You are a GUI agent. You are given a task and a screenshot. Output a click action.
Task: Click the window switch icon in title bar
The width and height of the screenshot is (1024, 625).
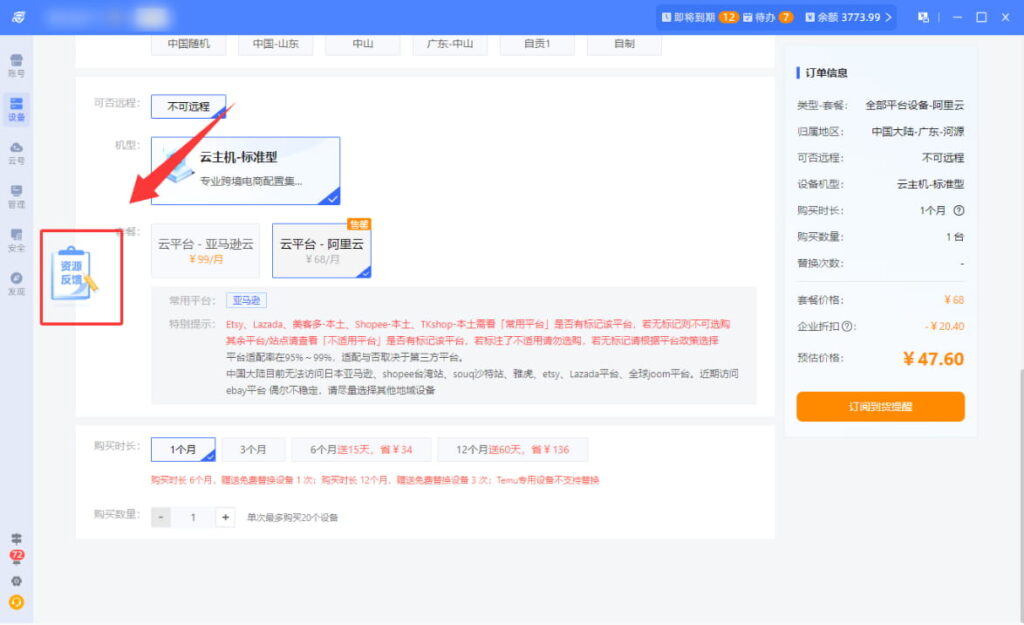(x=923, y=17)
